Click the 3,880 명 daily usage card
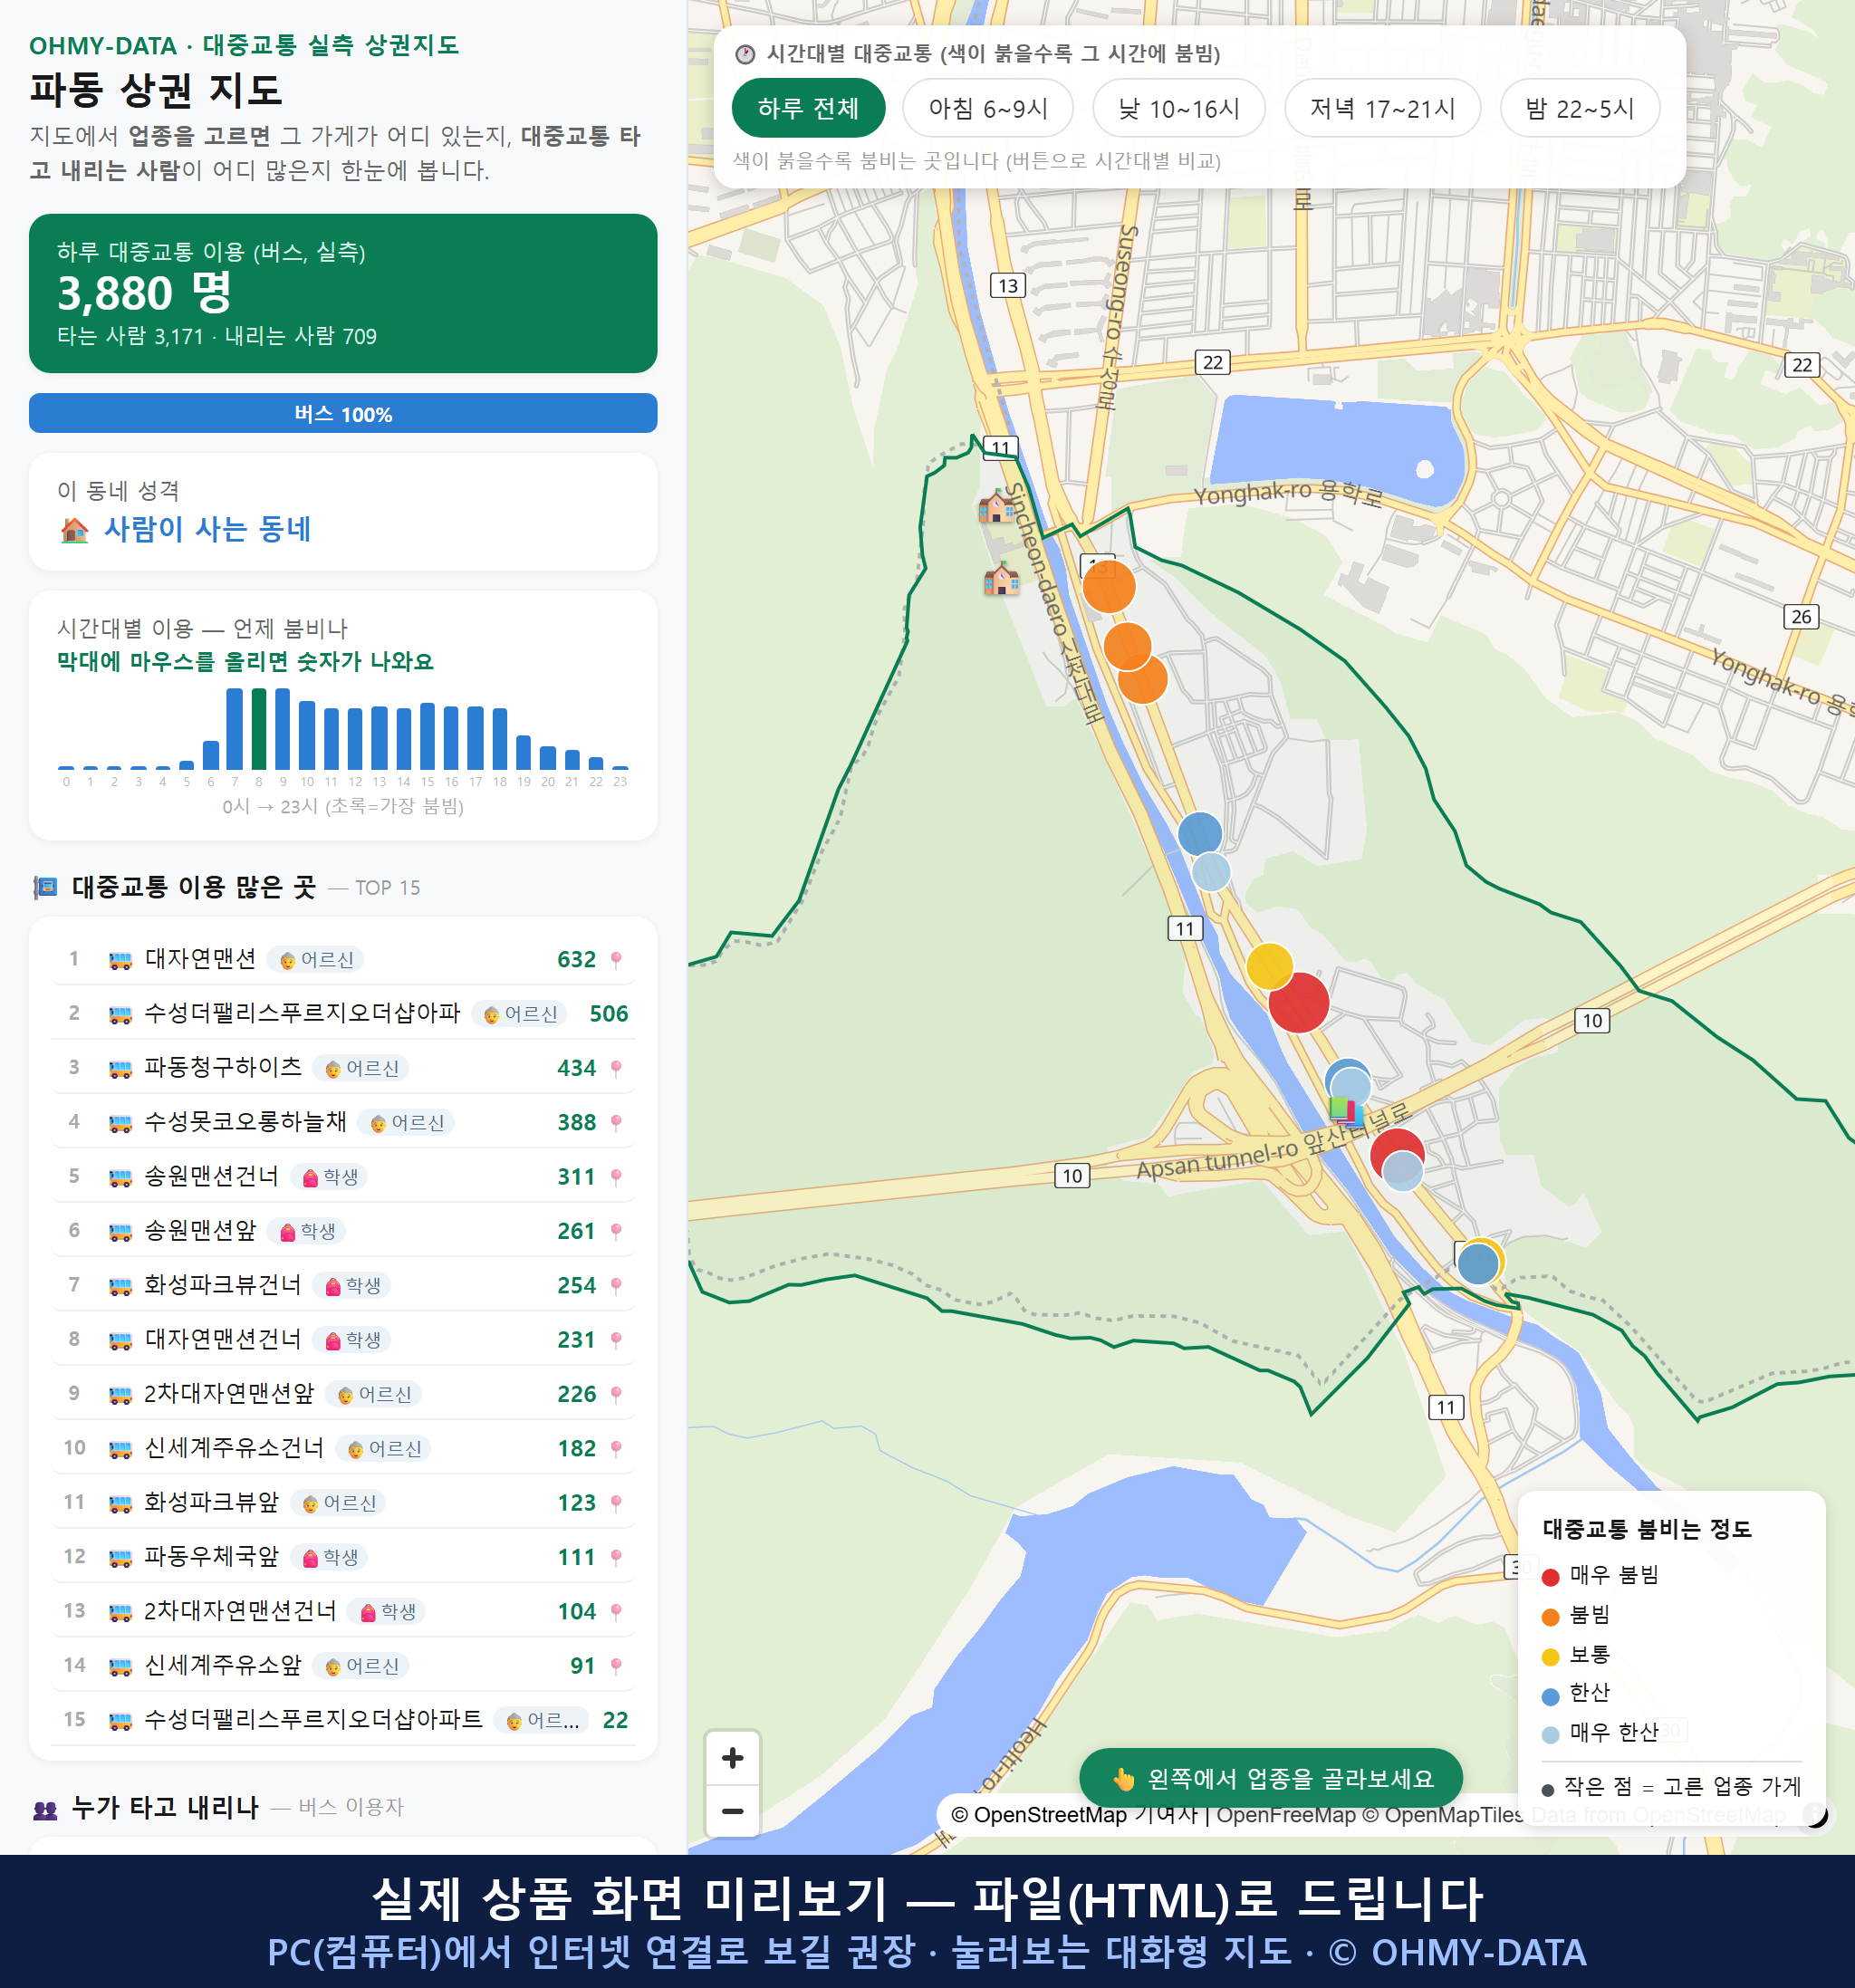1855x1988 pixels. [x=343, y=293]
